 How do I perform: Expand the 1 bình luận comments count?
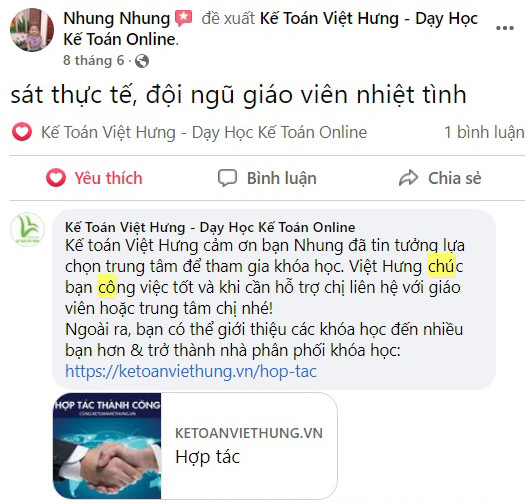[x=484, y=132]
